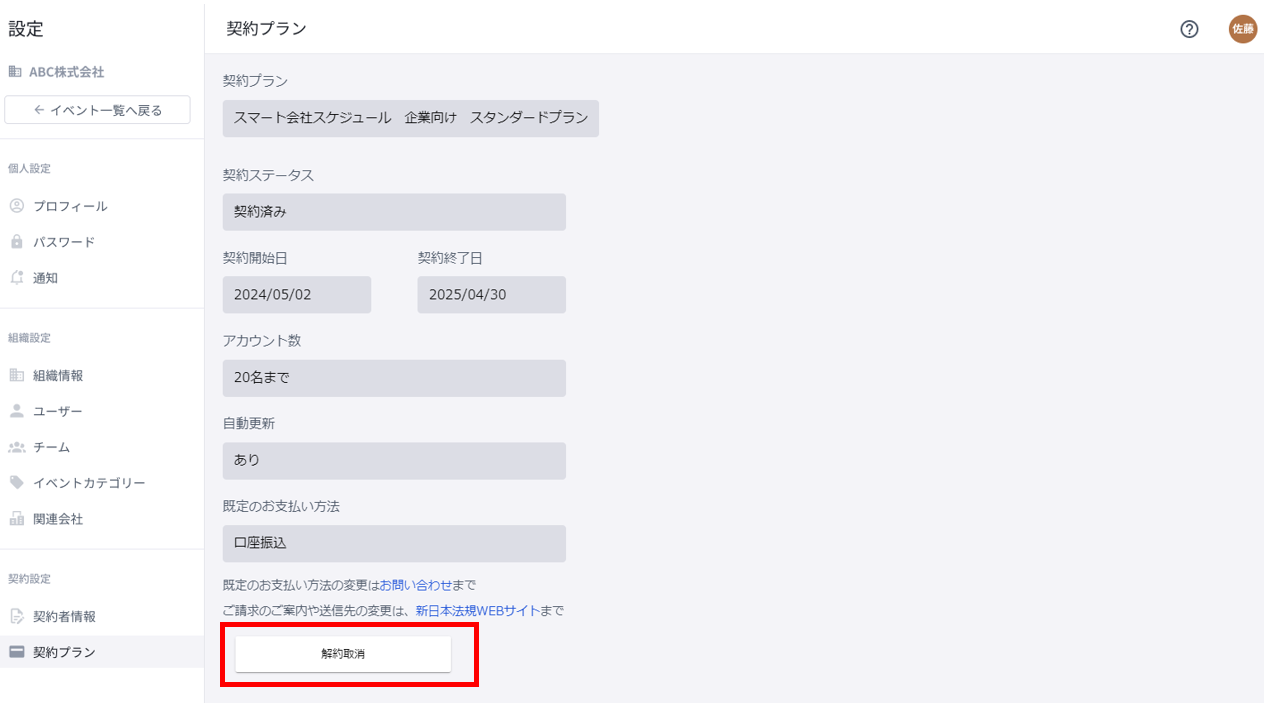Click the チーム group icon
1264x703 pixels.
coord(16,447)
